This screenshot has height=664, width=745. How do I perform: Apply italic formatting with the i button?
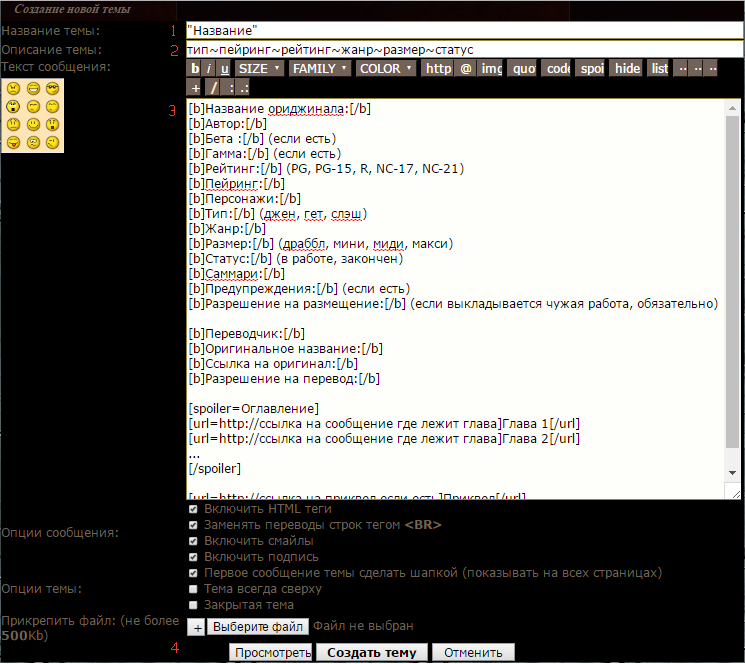pyautogui.click(x=209, y=69)
